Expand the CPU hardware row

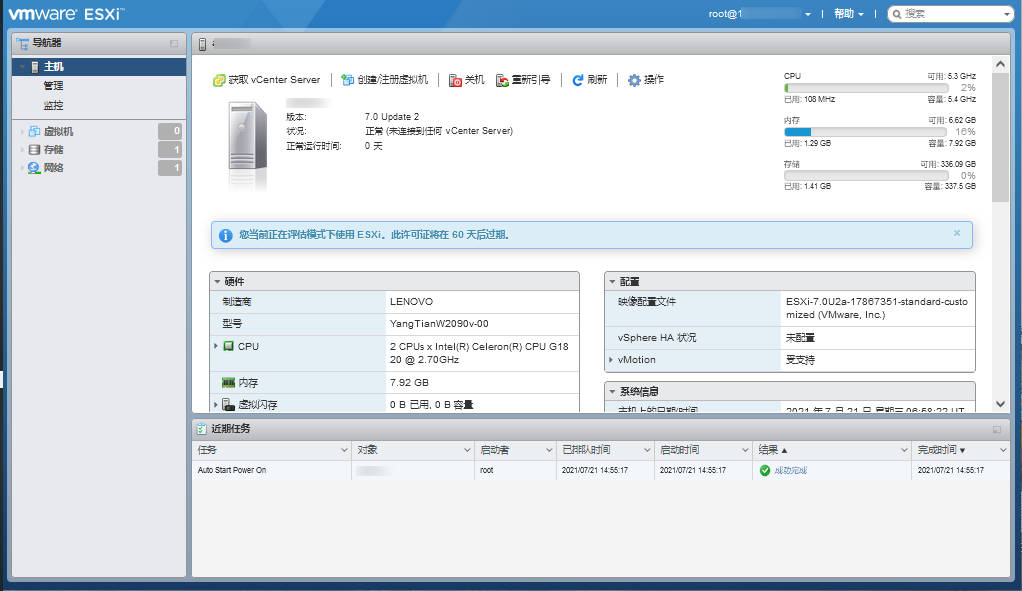tap(216, 346)
